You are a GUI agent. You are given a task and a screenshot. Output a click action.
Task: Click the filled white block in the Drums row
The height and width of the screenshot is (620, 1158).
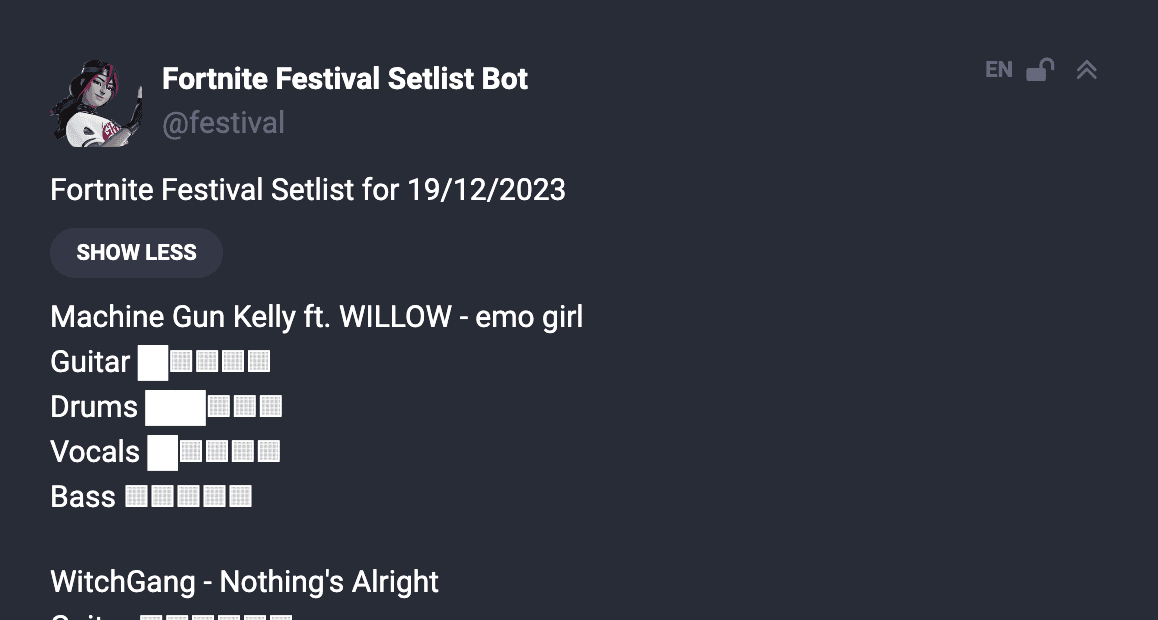pyautogui.click(x=175, y=407)
